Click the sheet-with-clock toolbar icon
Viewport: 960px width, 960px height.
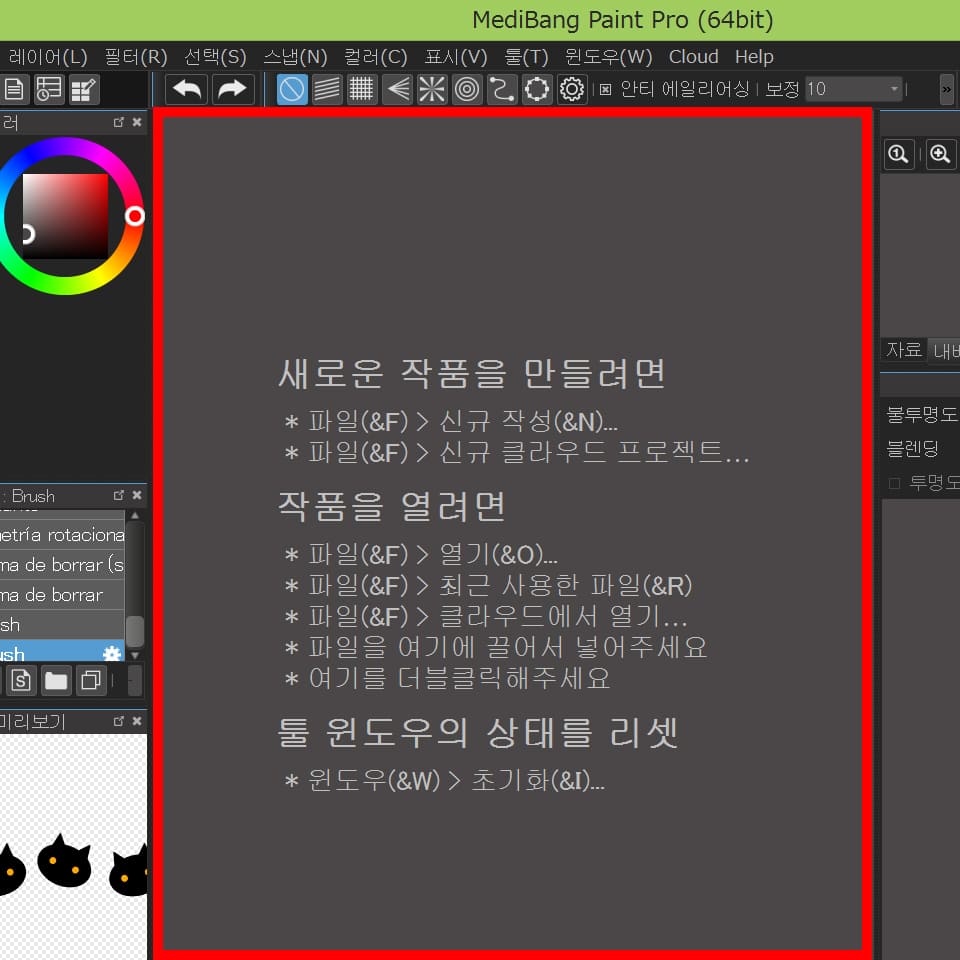click(x=49, y=89)
